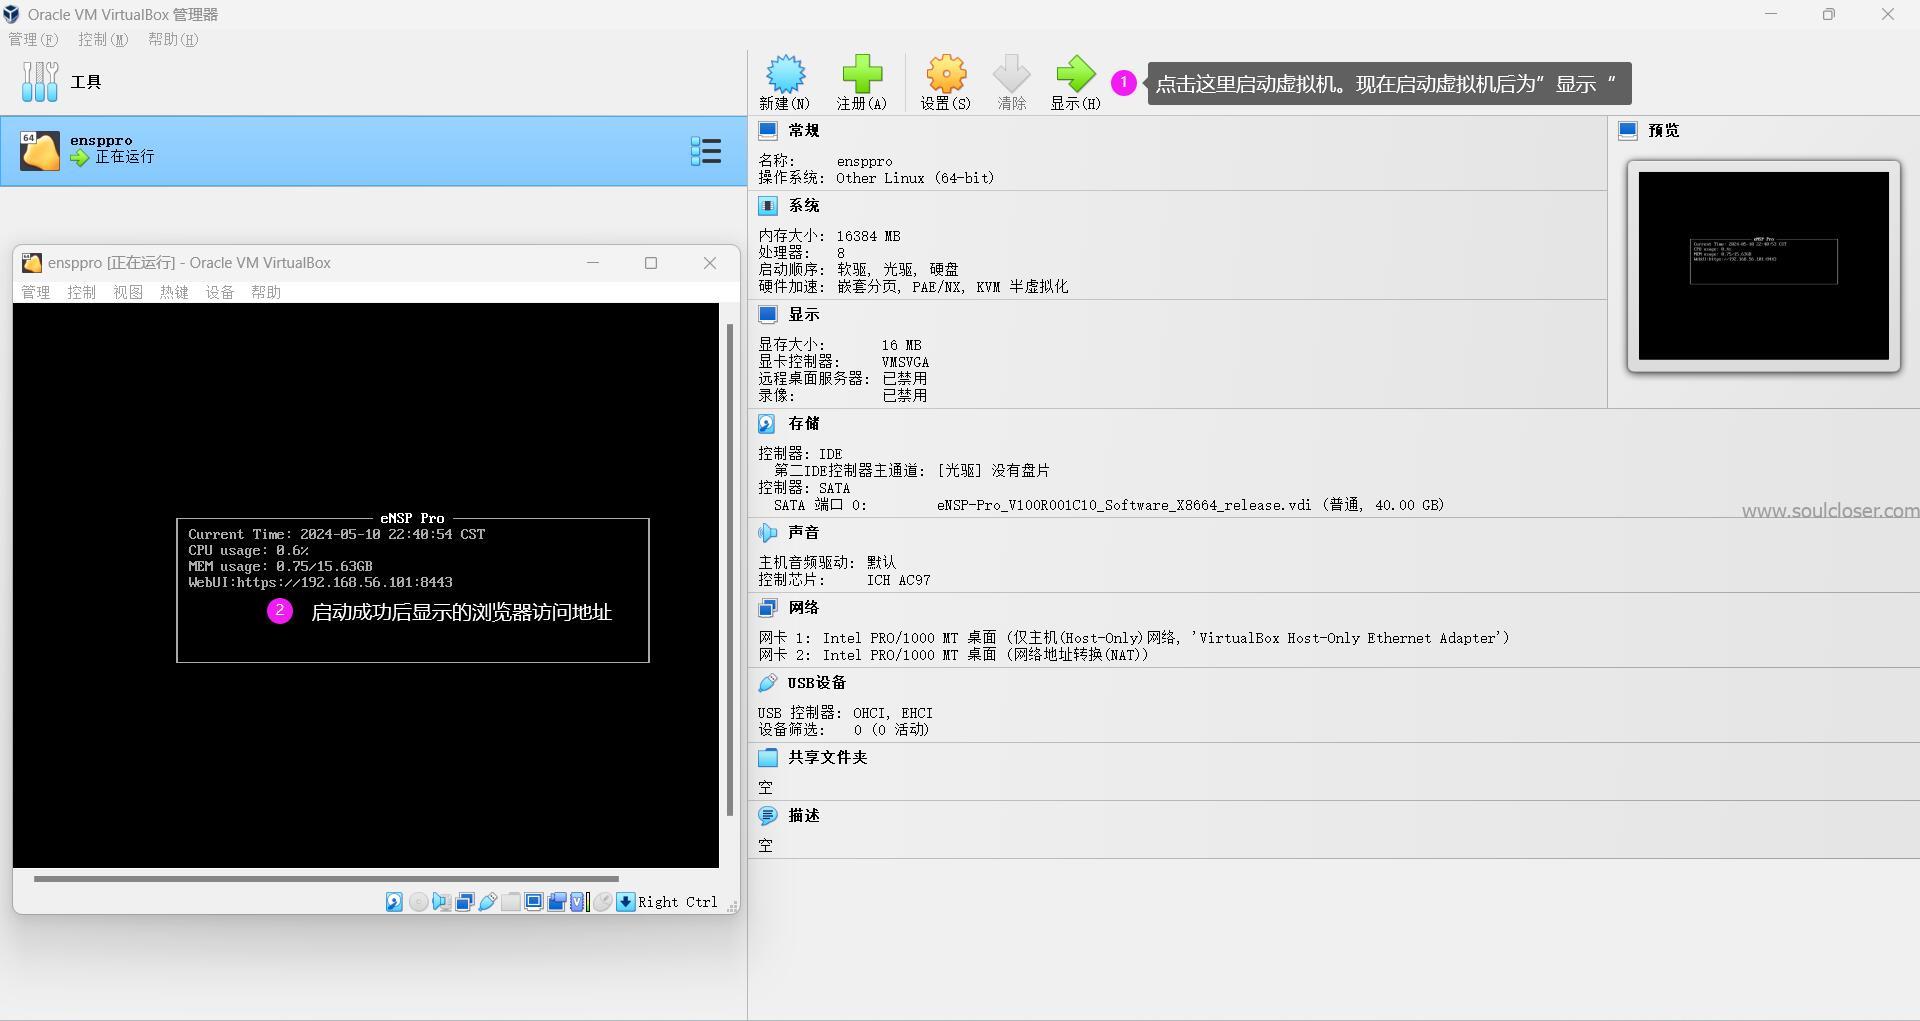Click the 系统 section heading link

point(804,205)
